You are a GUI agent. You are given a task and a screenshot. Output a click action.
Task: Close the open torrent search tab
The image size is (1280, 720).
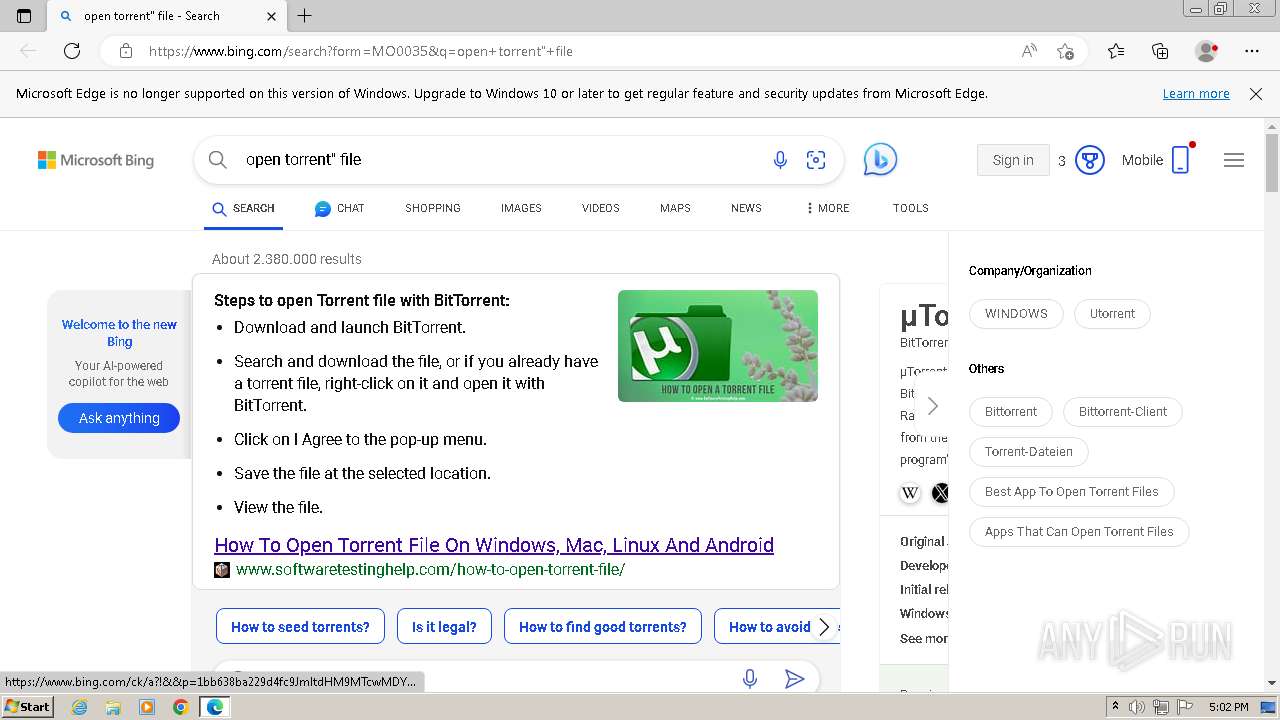click(x=272, y=16)
